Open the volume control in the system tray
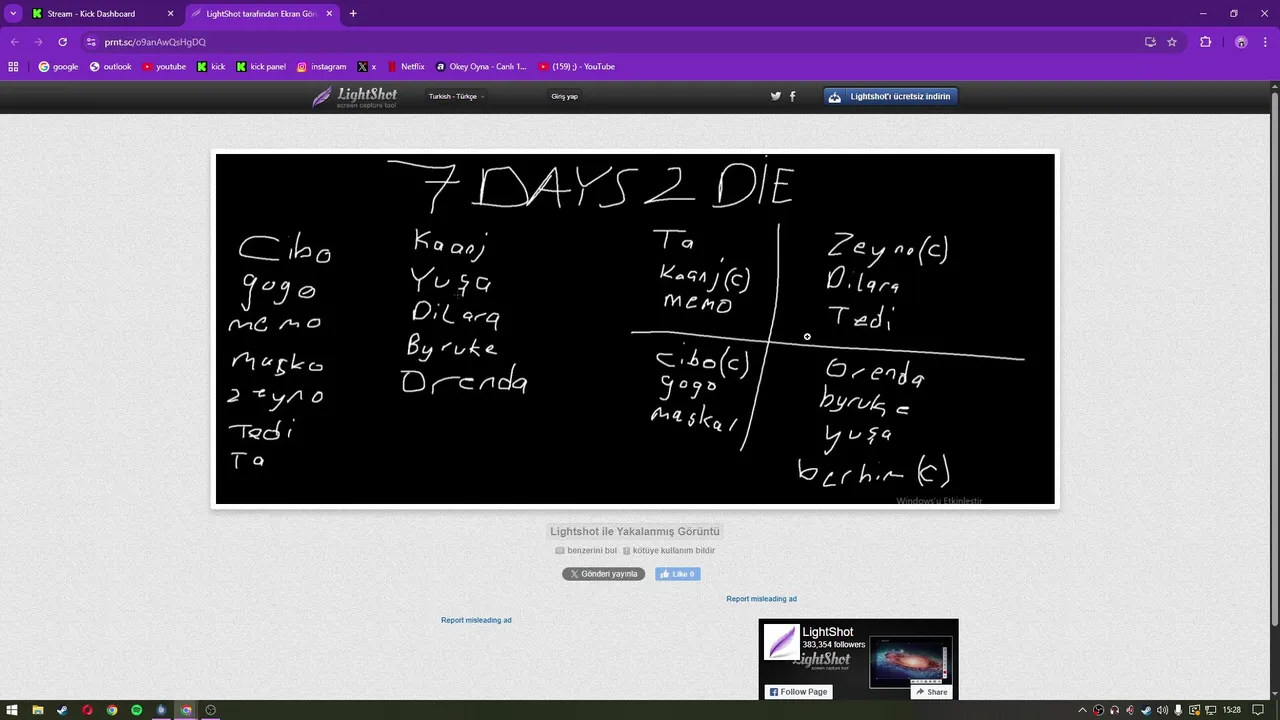The image size is (1280, 720). [1162, 710]
